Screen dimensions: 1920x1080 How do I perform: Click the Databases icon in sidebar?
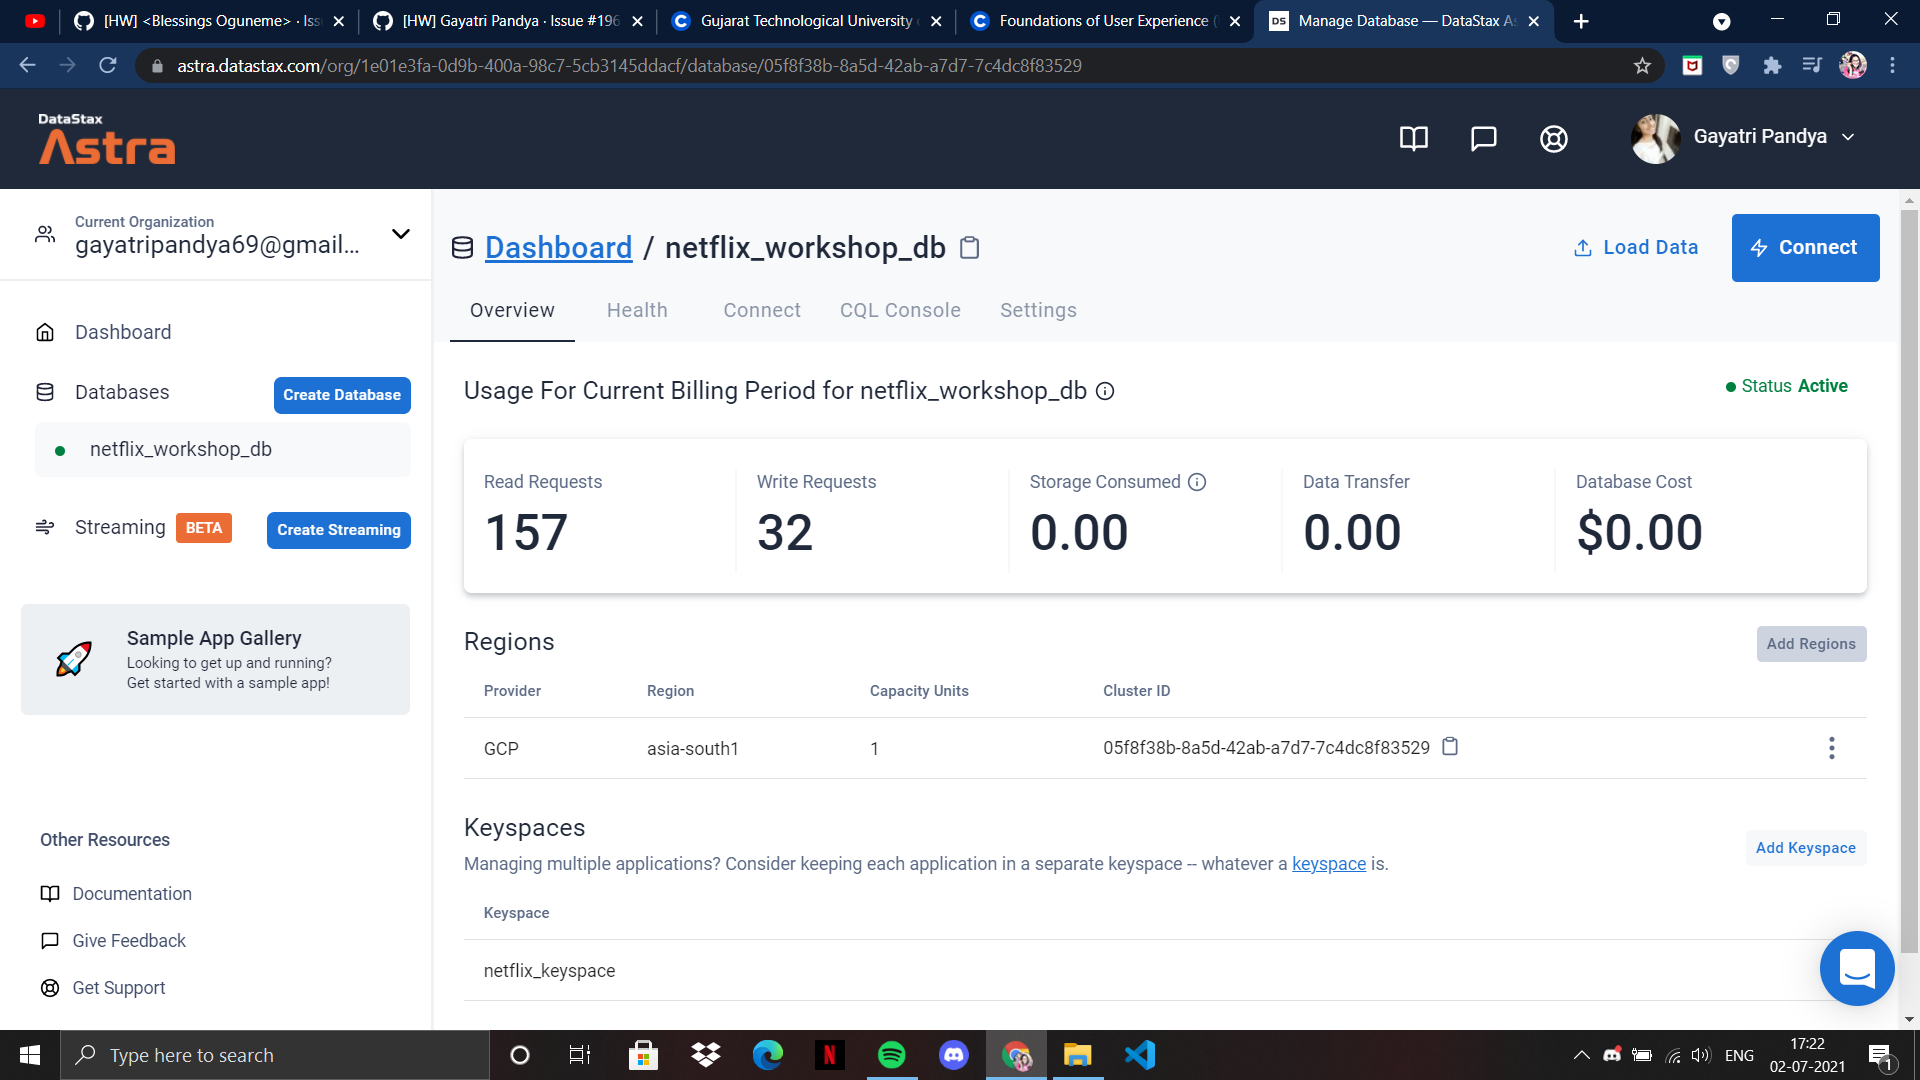(x=45, y=392)
